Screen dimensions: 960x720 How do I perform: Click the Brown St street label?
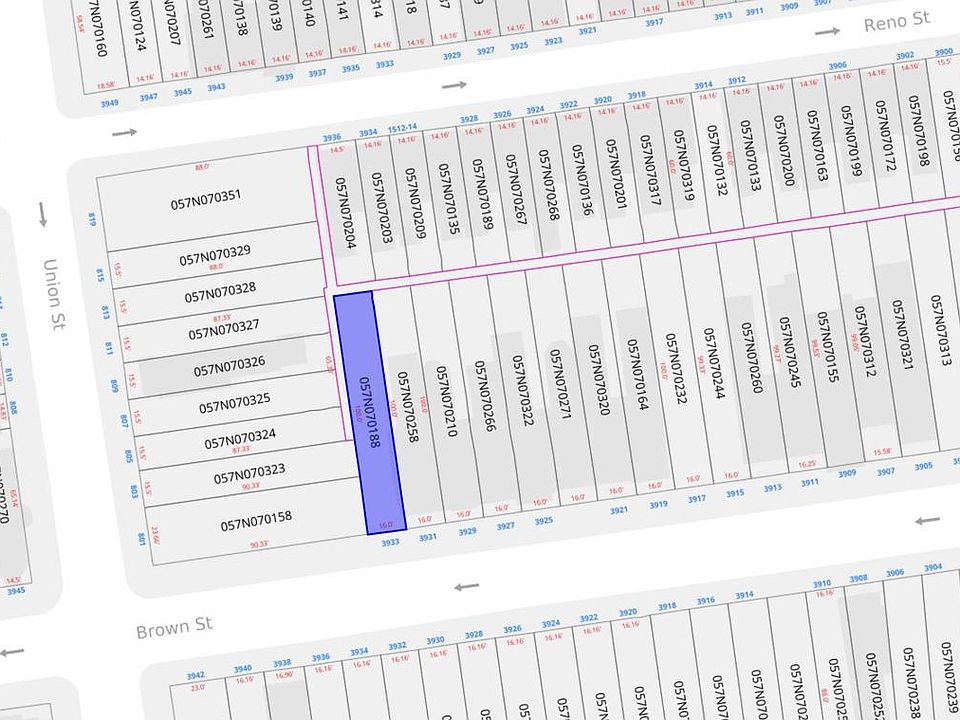coord(174,628)
